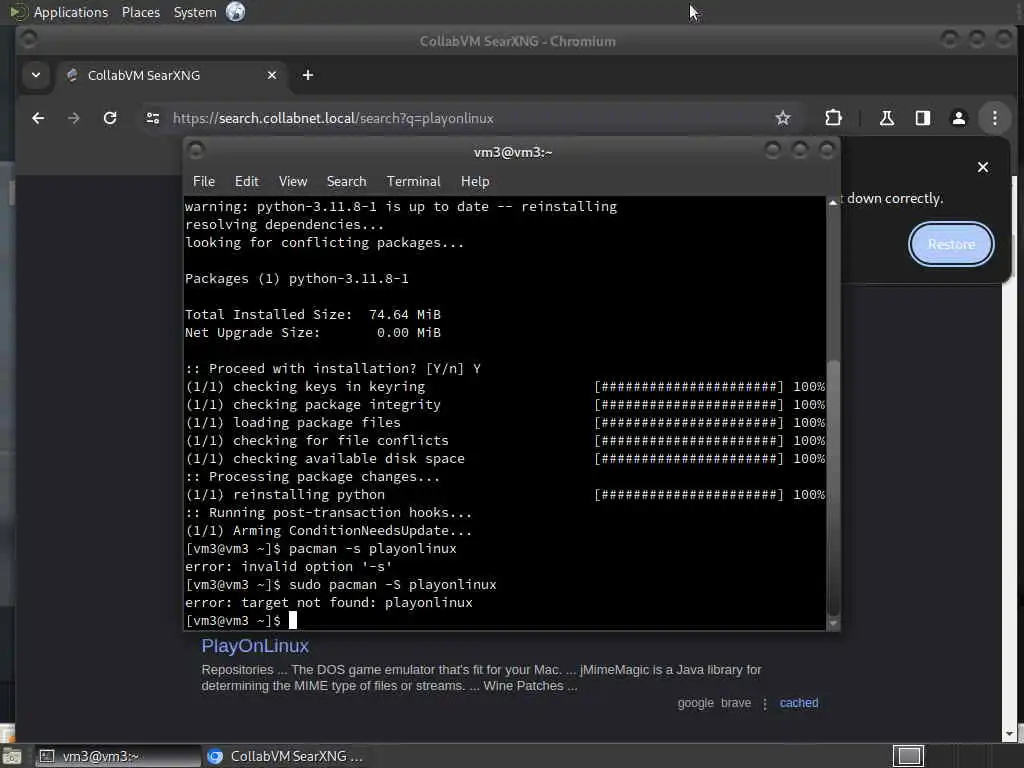1024x768 pixels.
Task: Click the brave engine label
Action: pyautogui.click(x=735, y=703)
